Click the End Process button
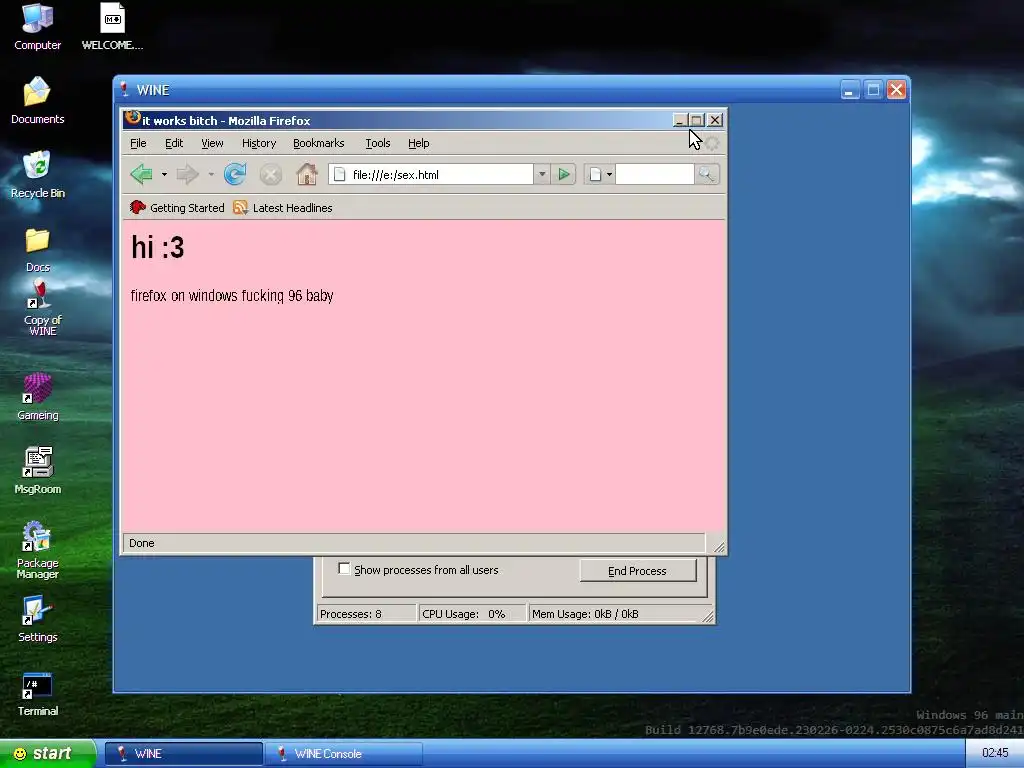This screenshot has width=1024, height=768. click(x=637, y=571)
